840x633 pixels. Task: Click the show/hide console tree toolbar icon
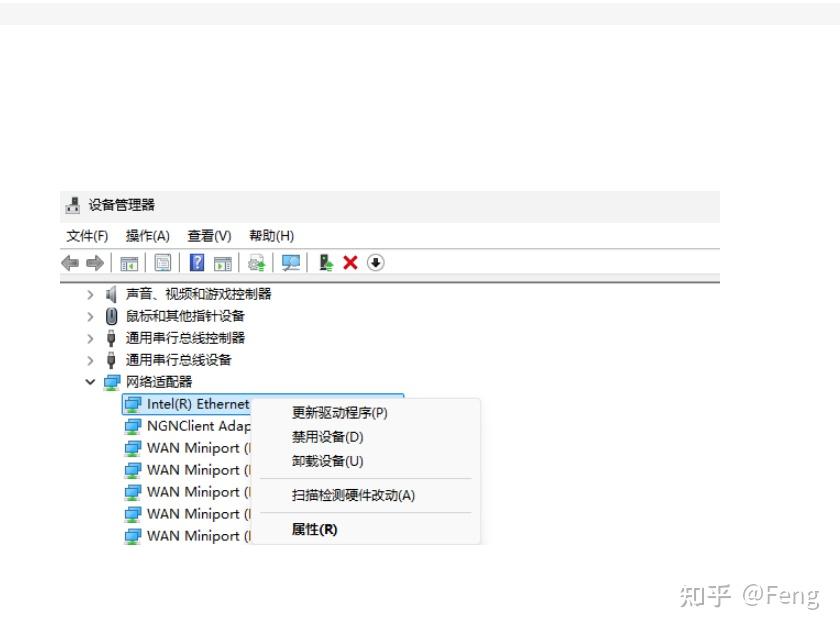click(x=127, y=262)
